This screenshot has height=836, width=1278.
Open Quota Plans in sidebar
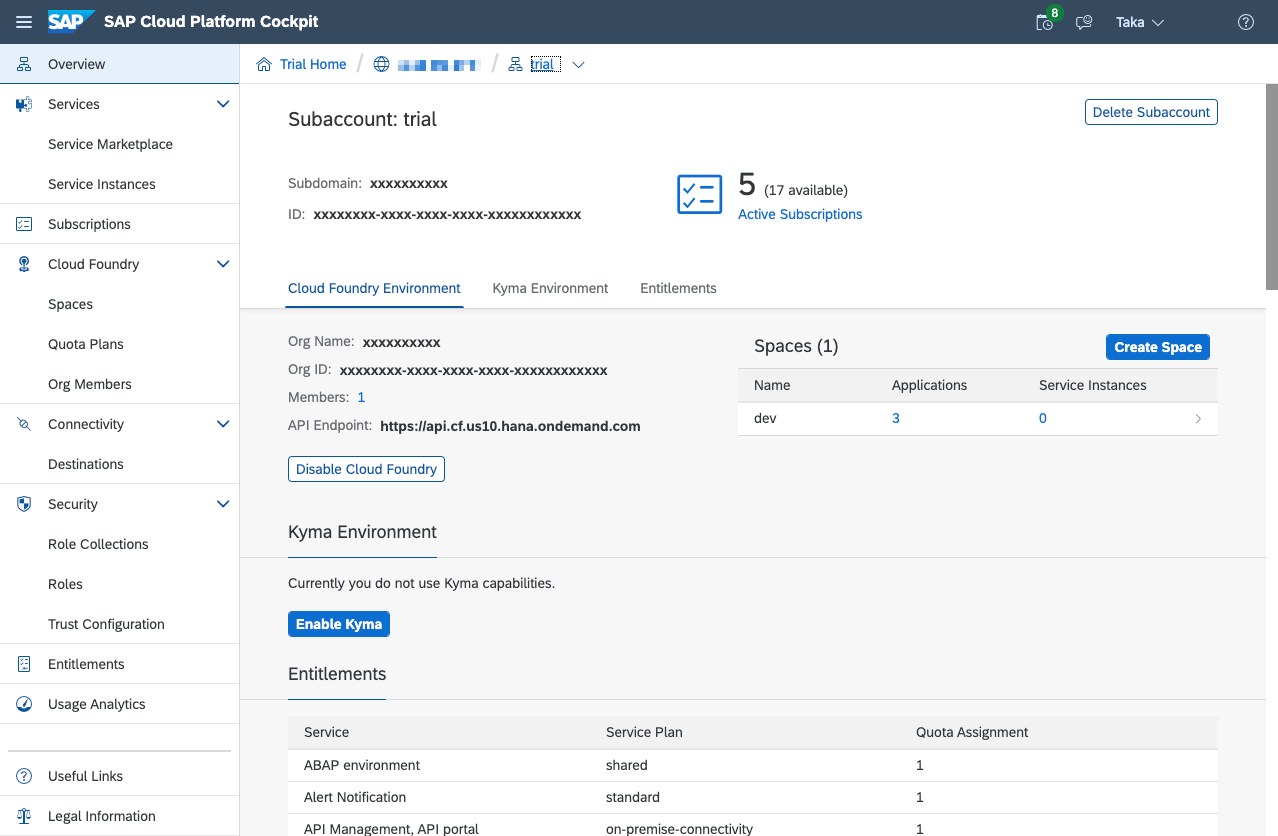click(86, 344)
